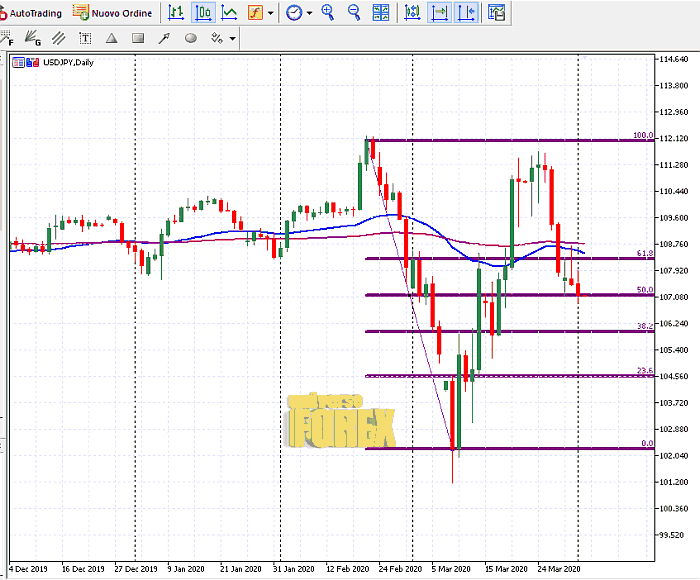The image size is (700, 580).
Task: Switch chart to line chart view
Action: [229, 13]
